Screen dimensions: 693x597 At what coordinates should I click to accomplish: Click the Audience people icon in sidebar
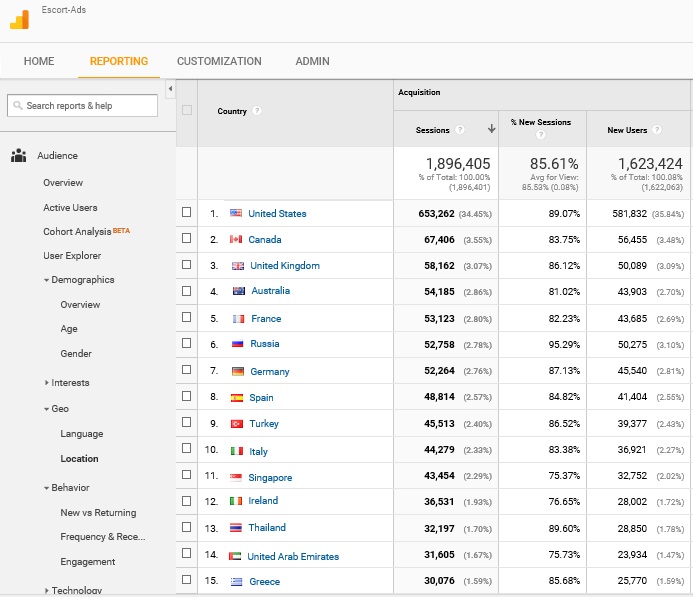[x=19, y=155]
